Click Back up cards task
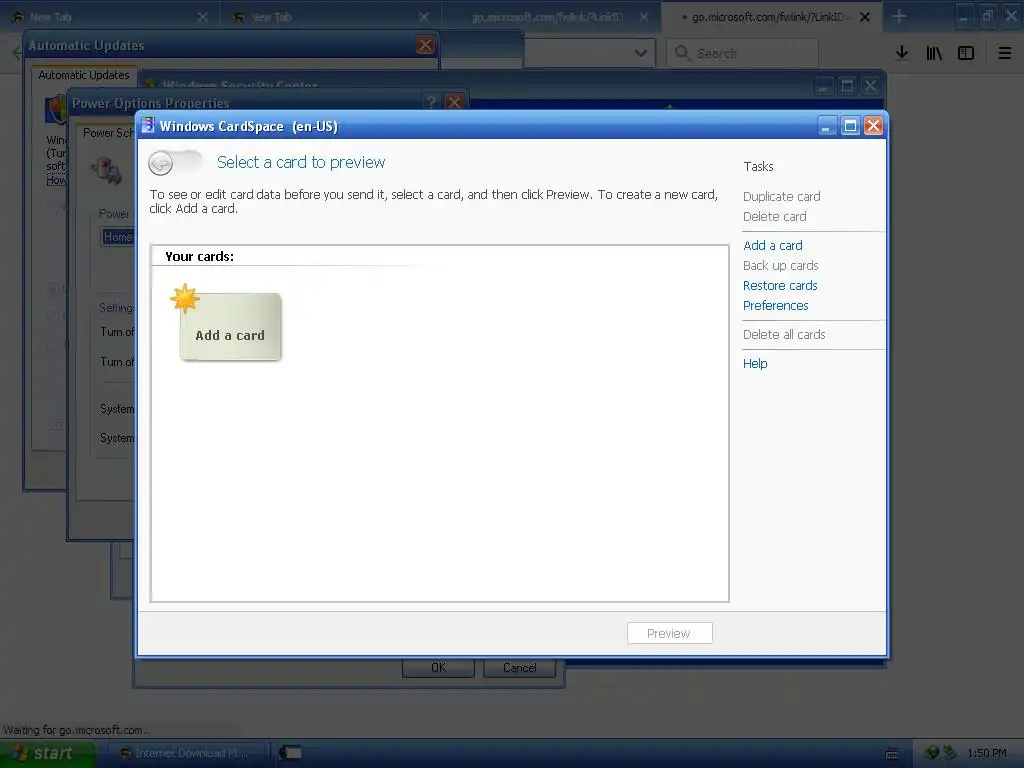Image resolution: width=1024 pixels, height=768 pixels. tap(780, 266)
